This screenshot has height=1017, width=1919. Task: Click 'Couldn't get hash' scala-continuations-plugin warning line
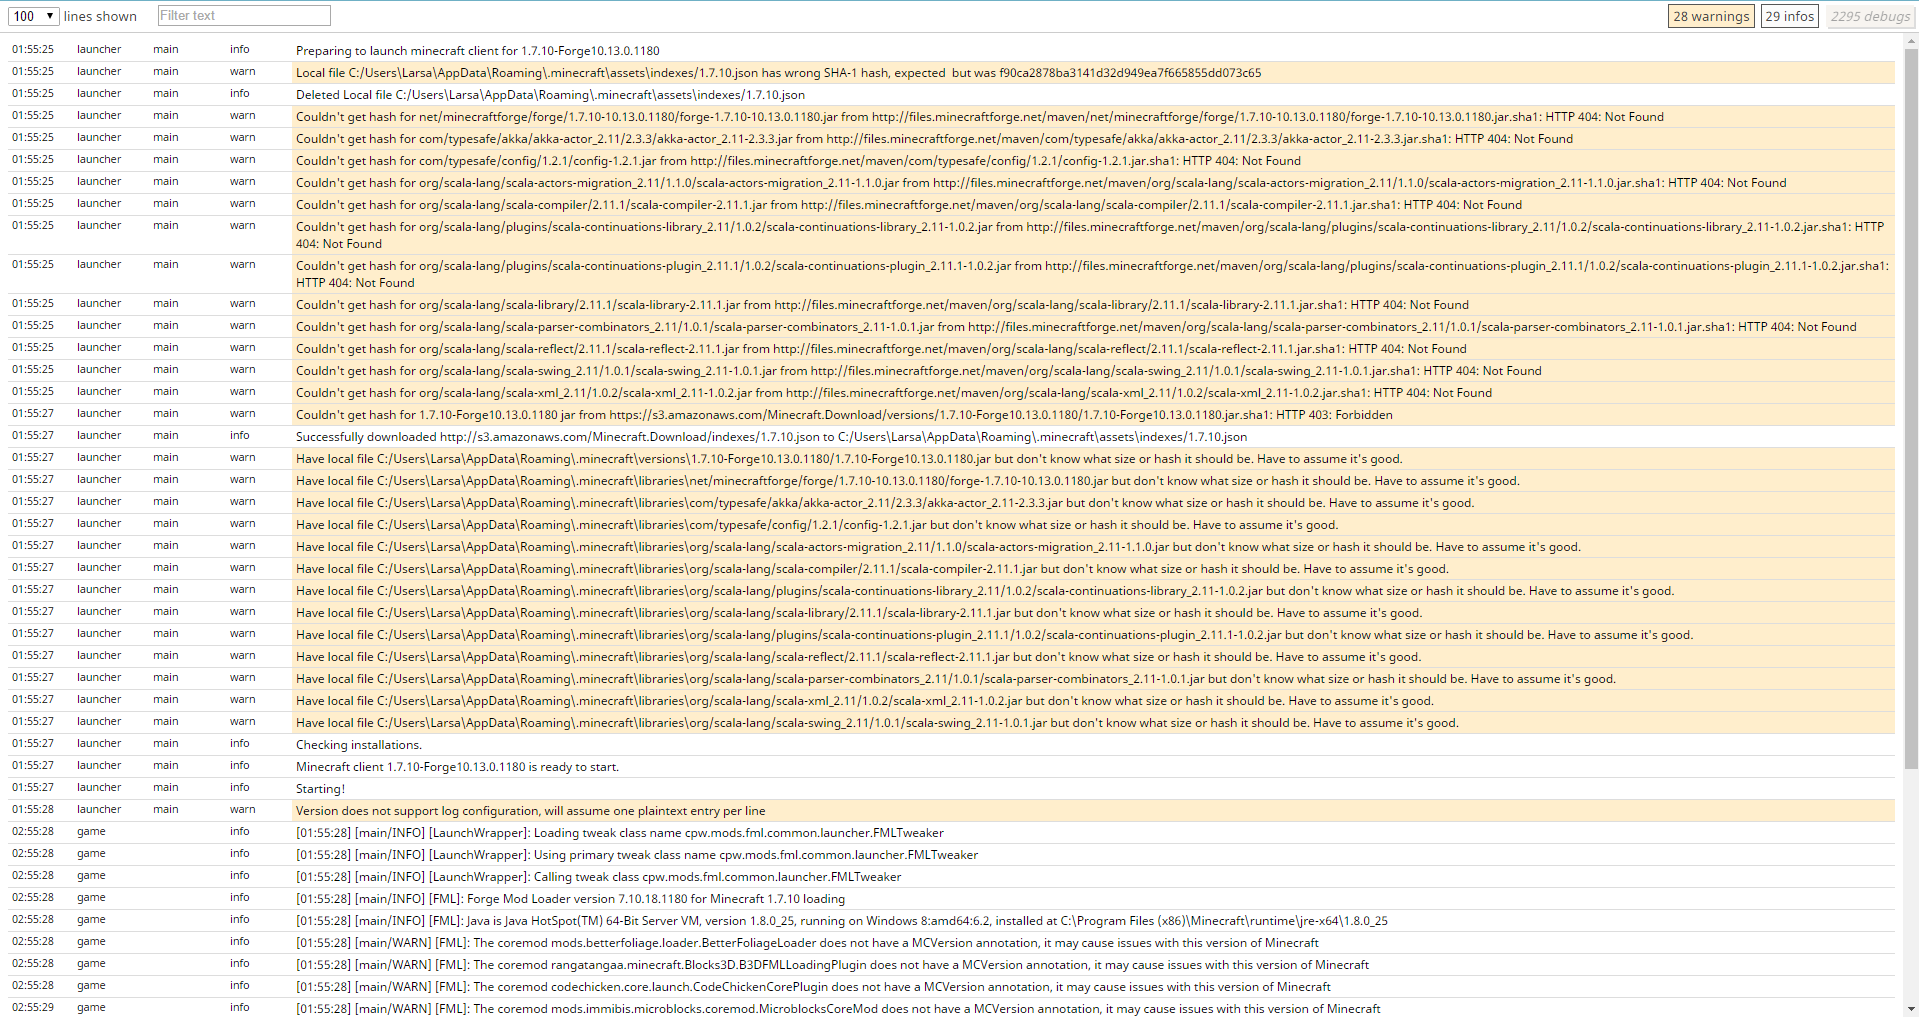pos(1094,274)
